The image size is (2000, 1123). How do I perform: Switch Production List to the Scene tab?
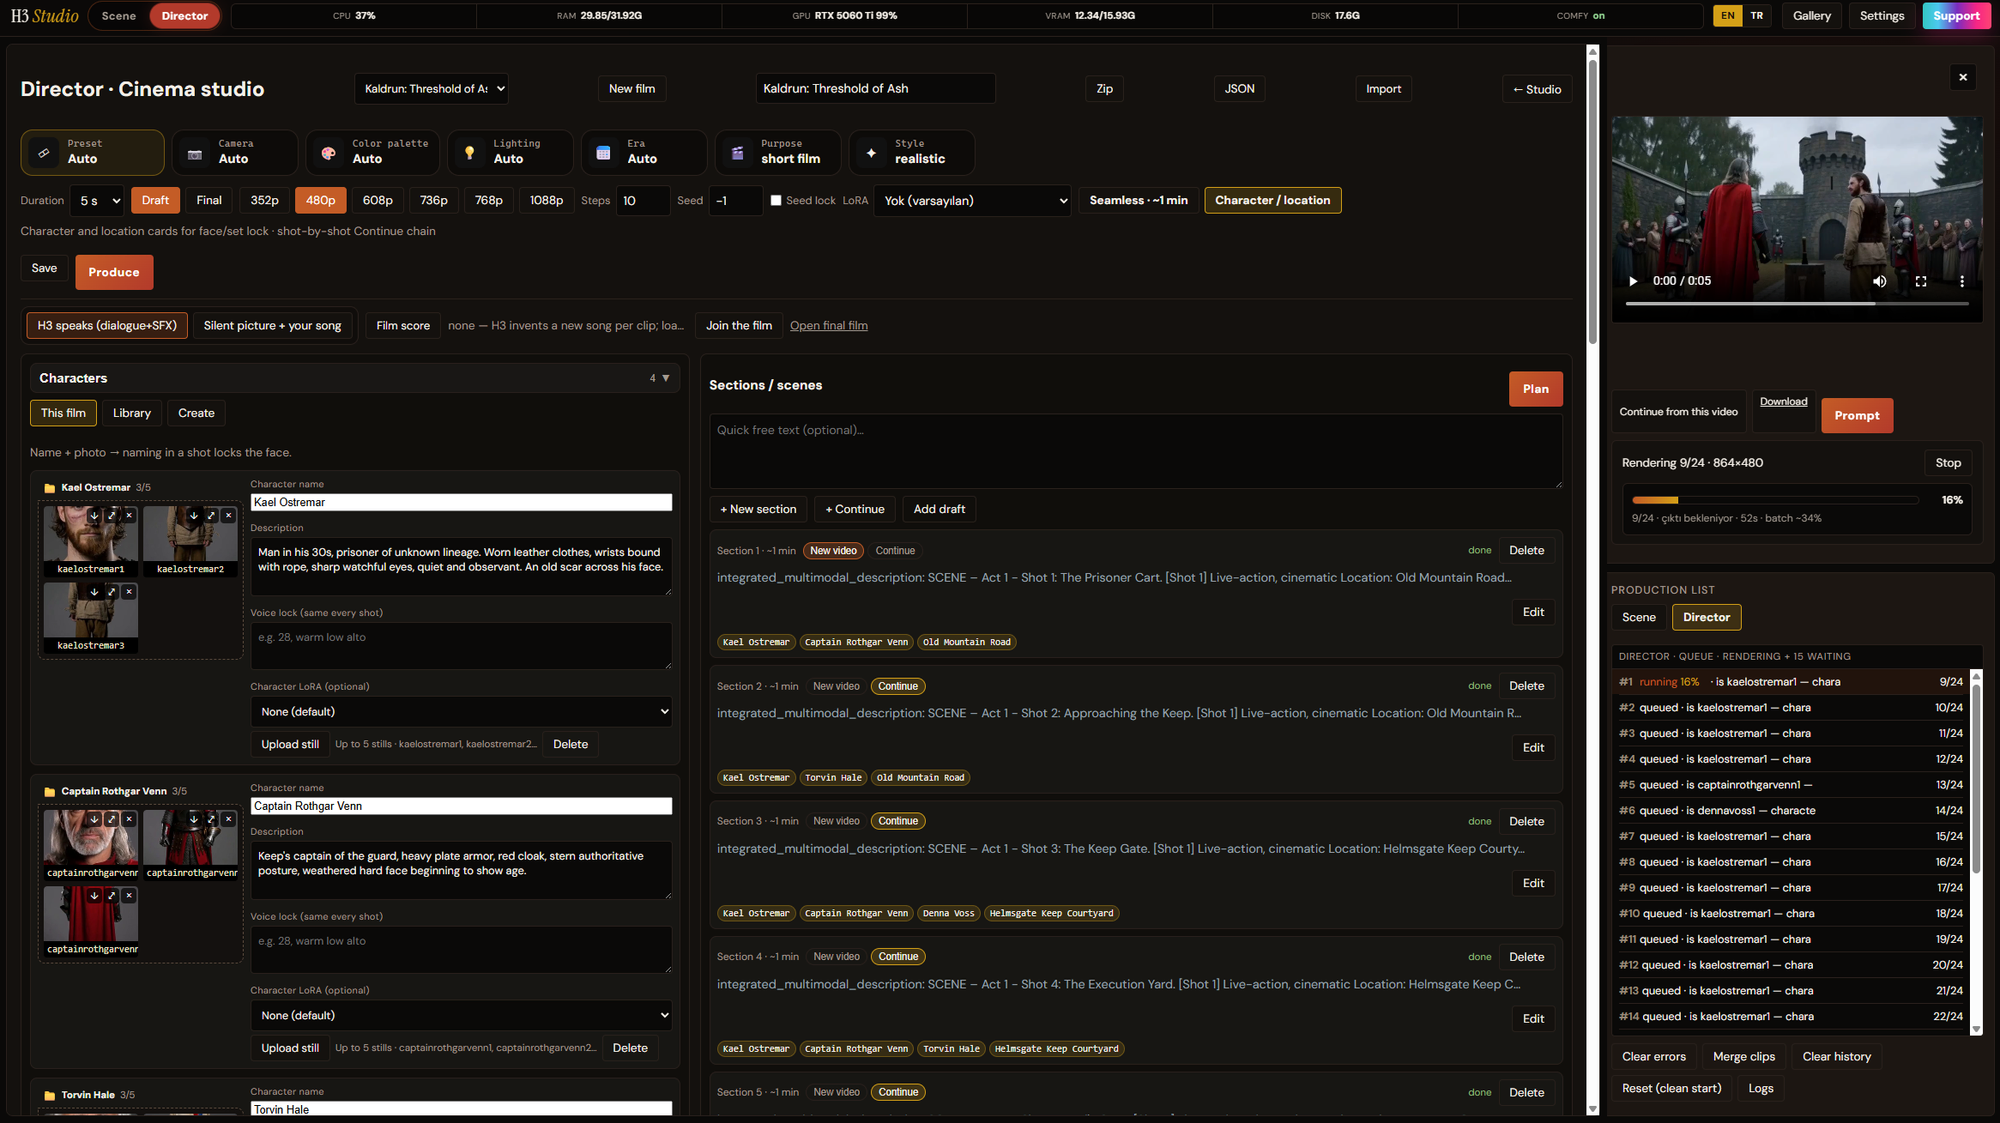pyautogui.click(x=1638, y=617)
